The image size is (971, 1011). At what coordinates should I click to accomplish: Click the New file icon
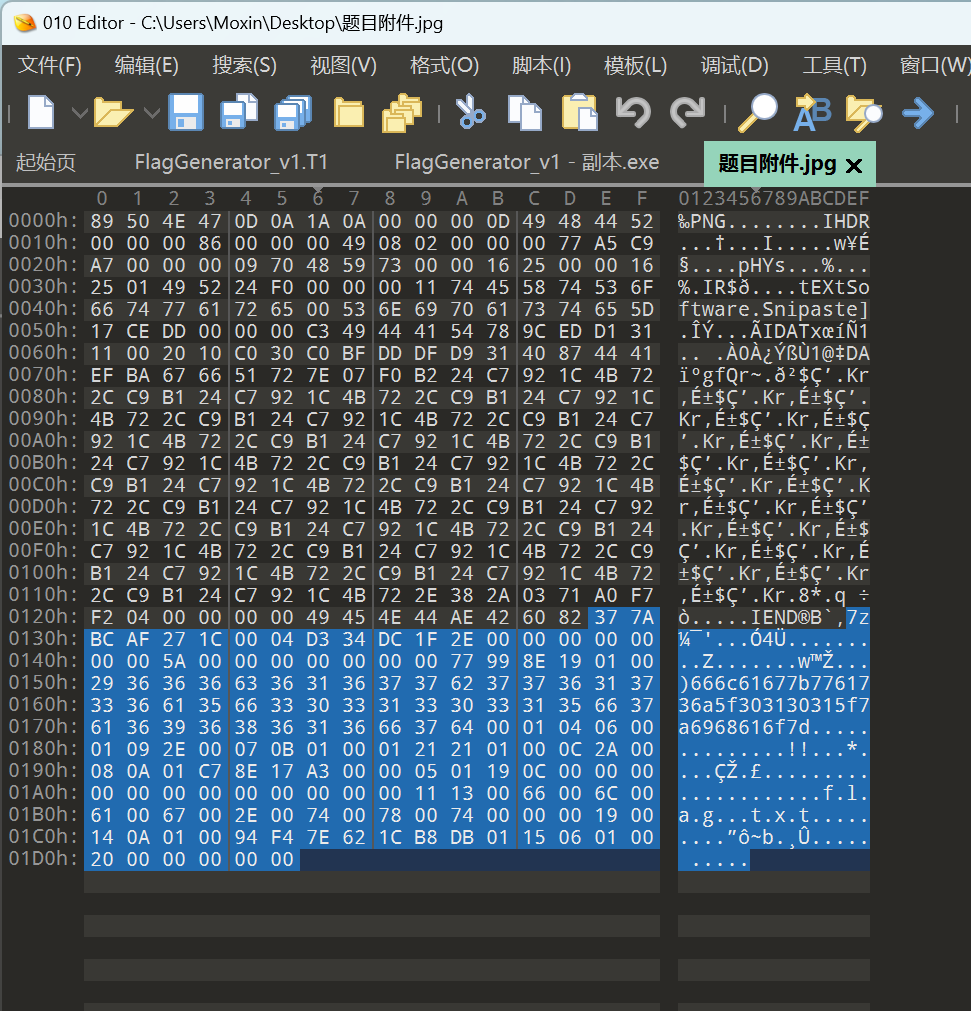click(41, 113)
